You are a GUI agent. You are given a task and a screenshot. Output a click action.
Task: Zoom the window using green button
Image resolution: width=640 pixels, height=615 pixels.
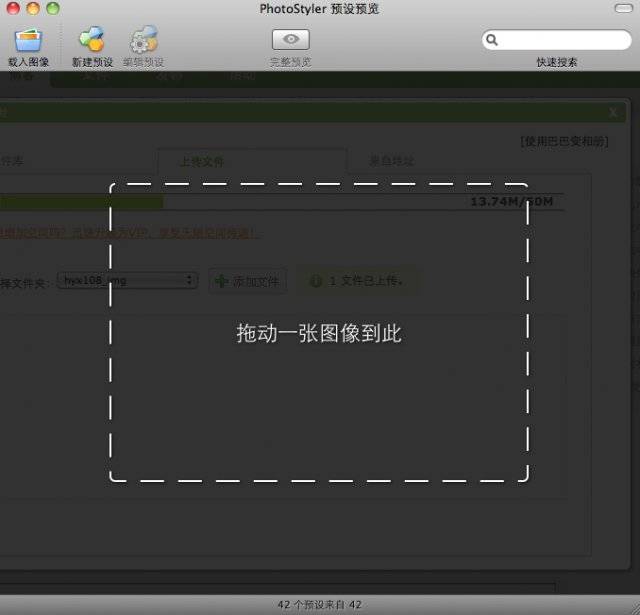[x=52, y=9]
